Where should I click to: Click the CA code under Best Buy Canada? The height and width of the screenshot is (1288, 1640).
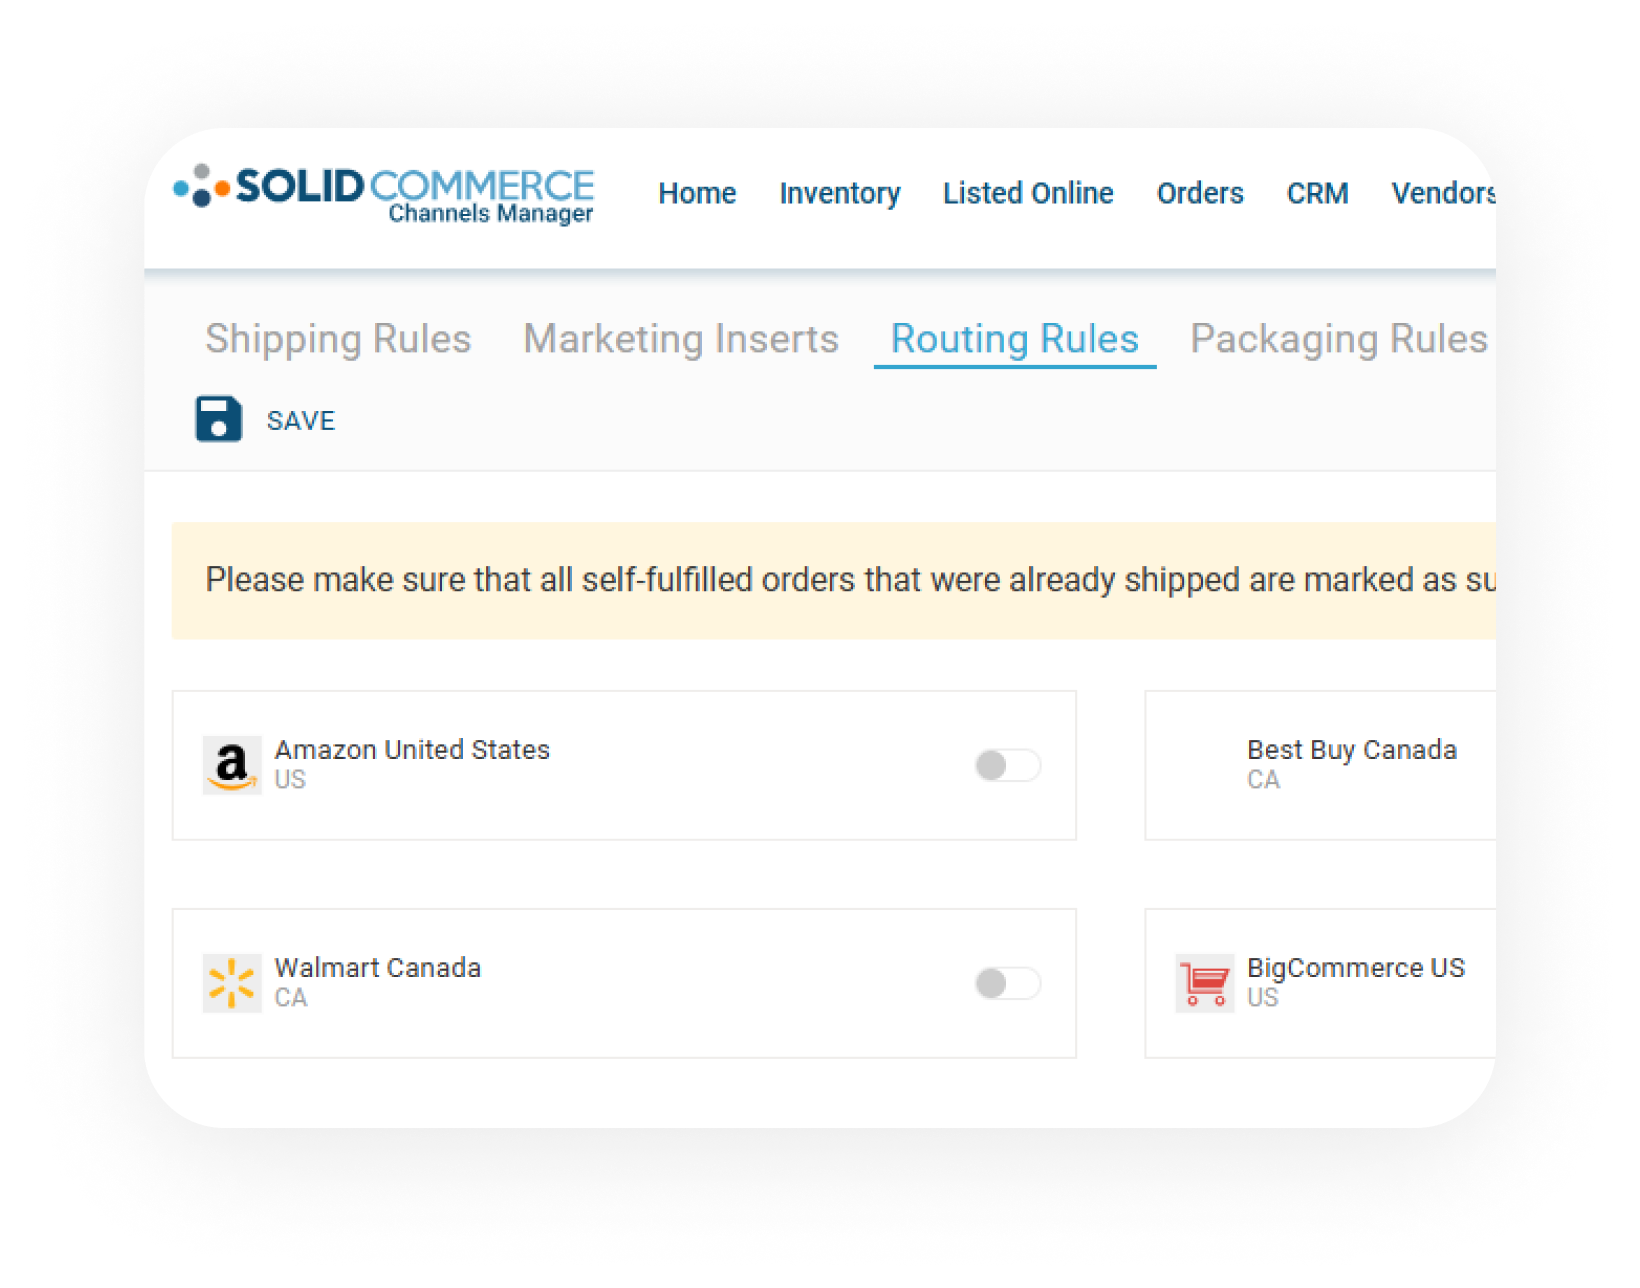click(x=1263, y=780)
